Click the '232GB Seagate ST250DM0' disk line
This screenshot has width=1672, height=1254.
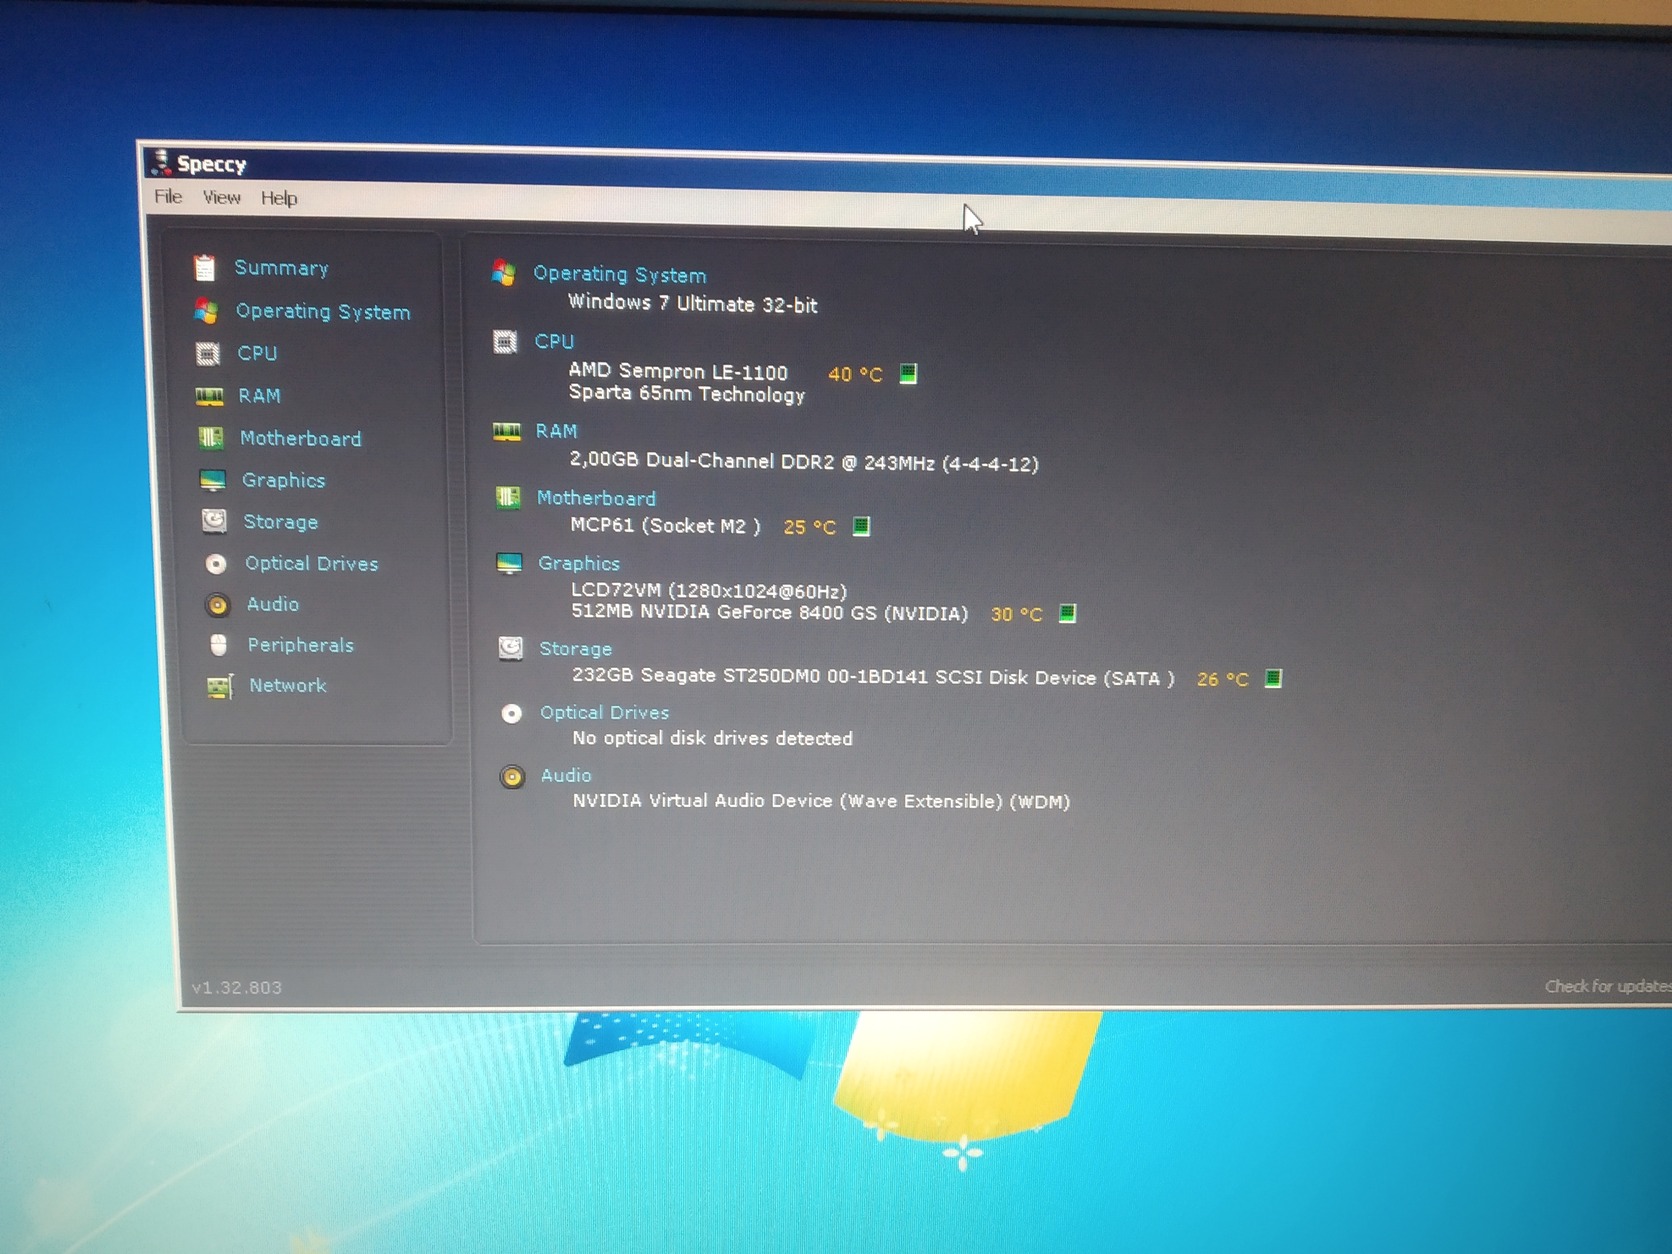[873, 677]
